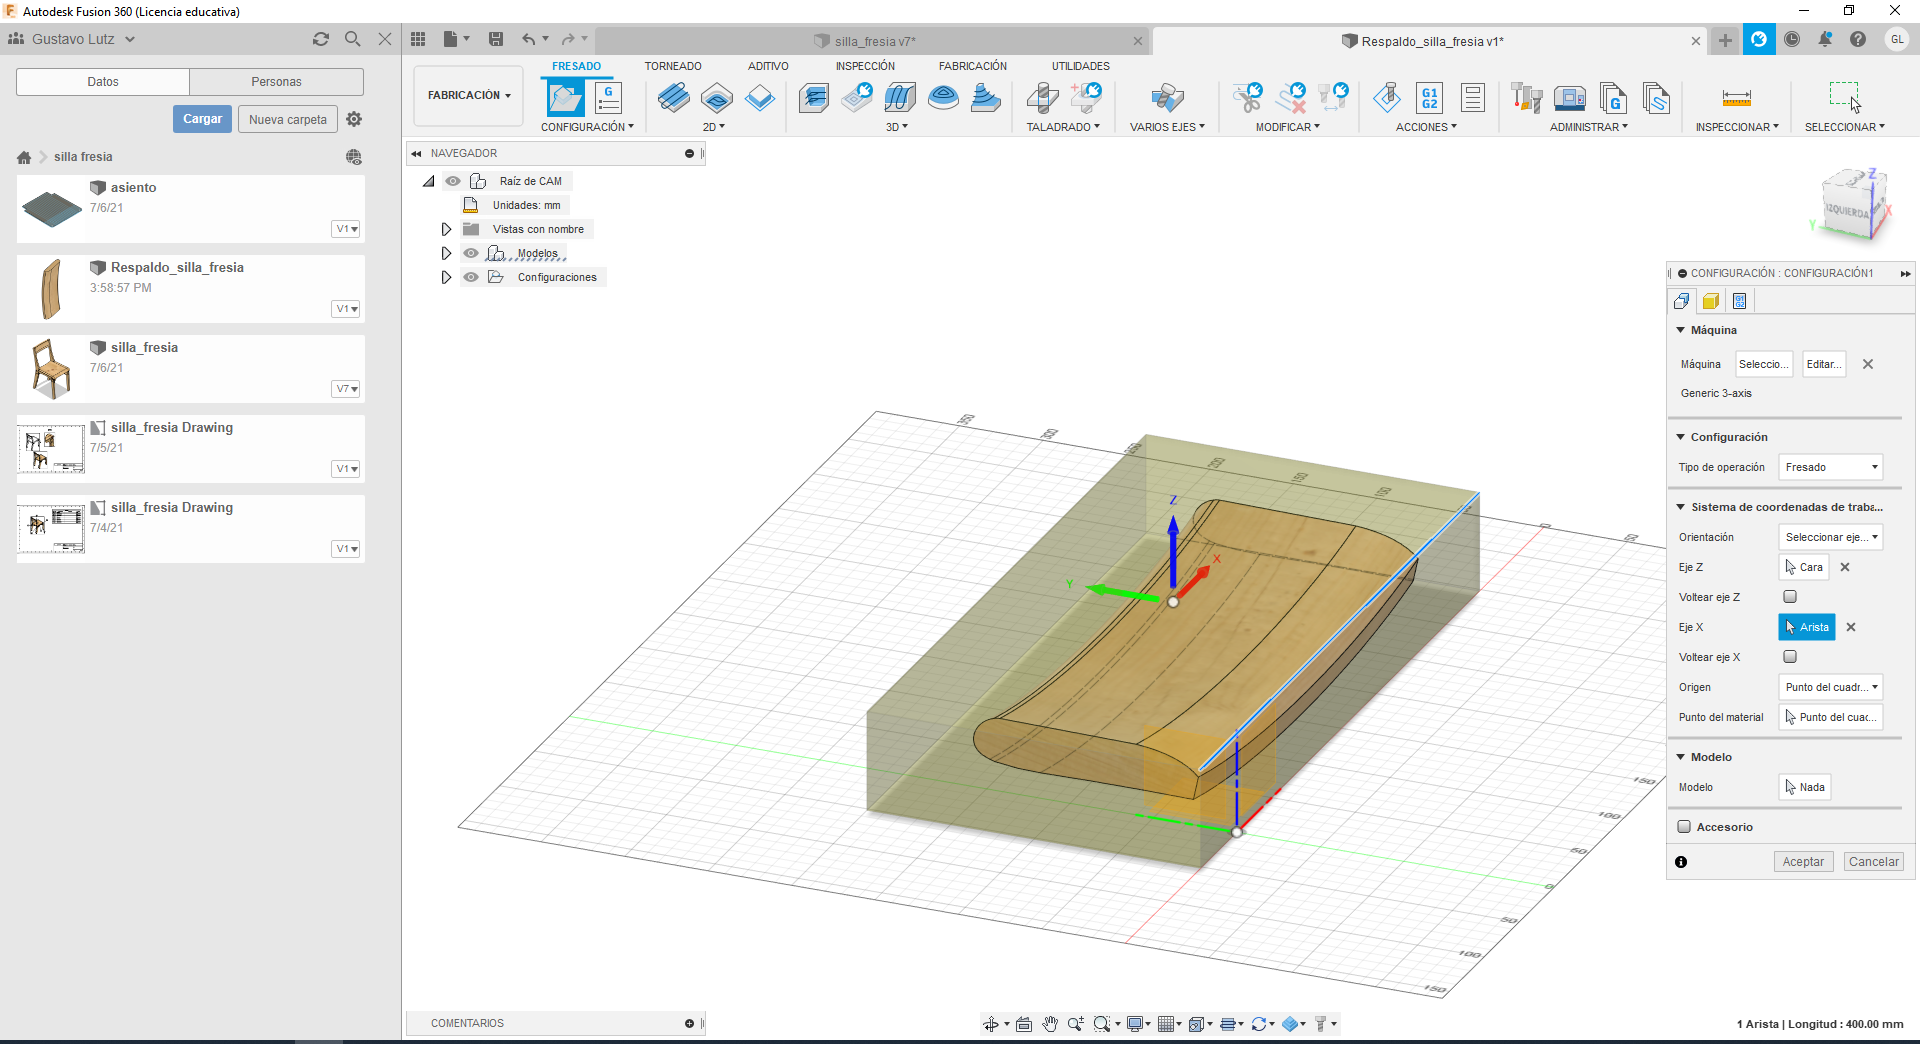The image size is (1920, 1044).
Task: Select the 2D pocket toolpath icon
Action: [716, 98]
